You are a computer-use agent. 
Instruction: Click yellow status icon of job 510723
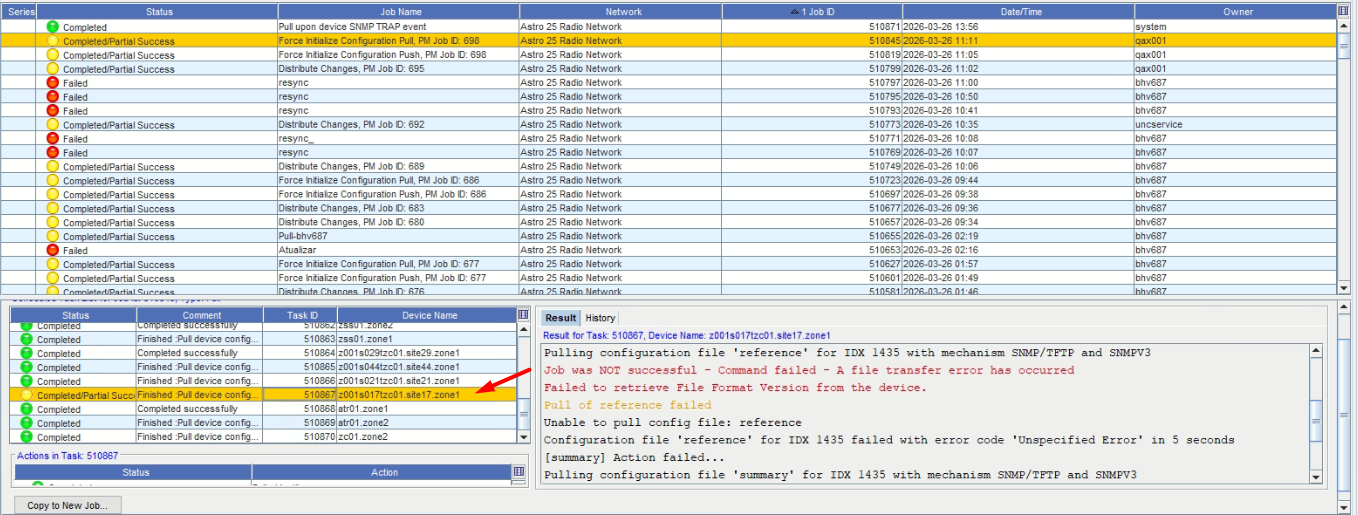53,181
